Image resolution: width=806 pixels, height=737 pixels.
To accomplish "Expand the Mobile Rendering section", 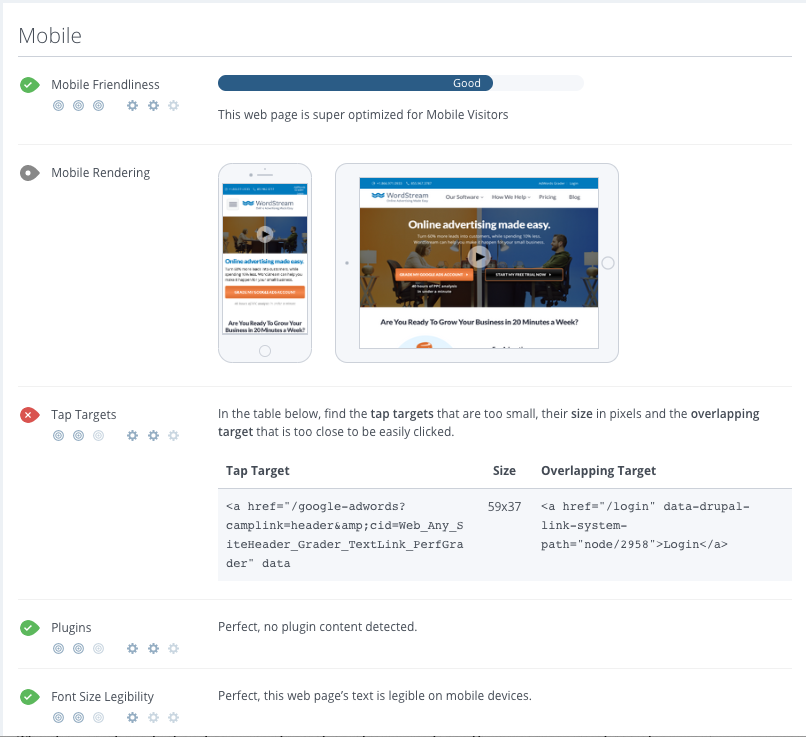I will [x=100, y=172].
